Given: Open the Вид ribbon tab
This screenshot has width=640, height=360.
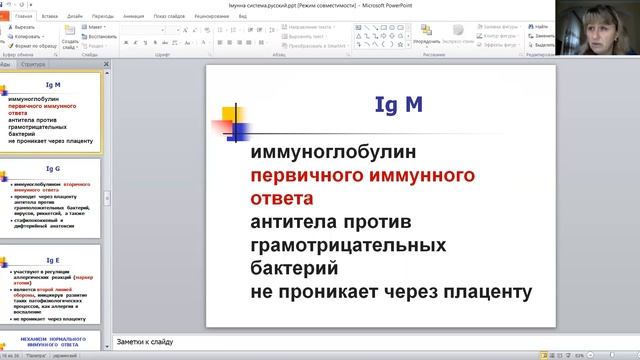Looking at the screenshot, I should [243, 16].
